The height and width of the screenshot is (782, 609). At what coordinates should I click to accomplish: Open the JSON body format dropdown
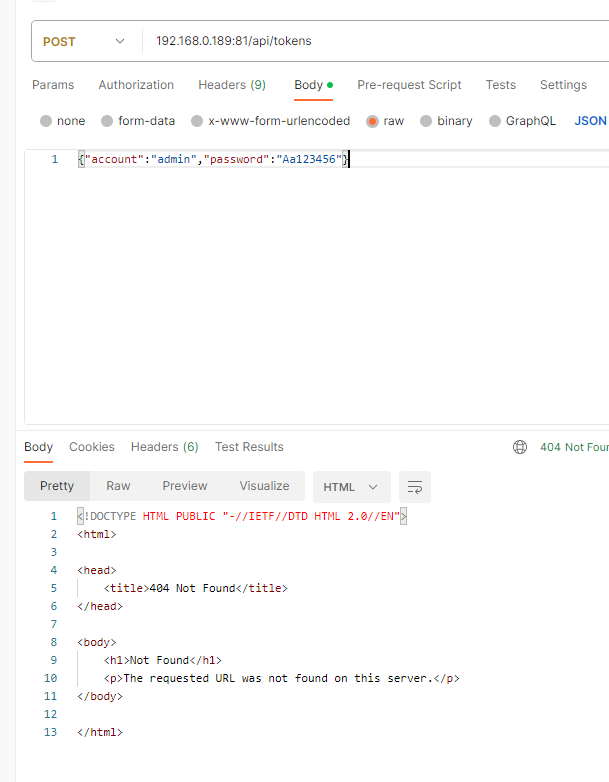point(590,121)
